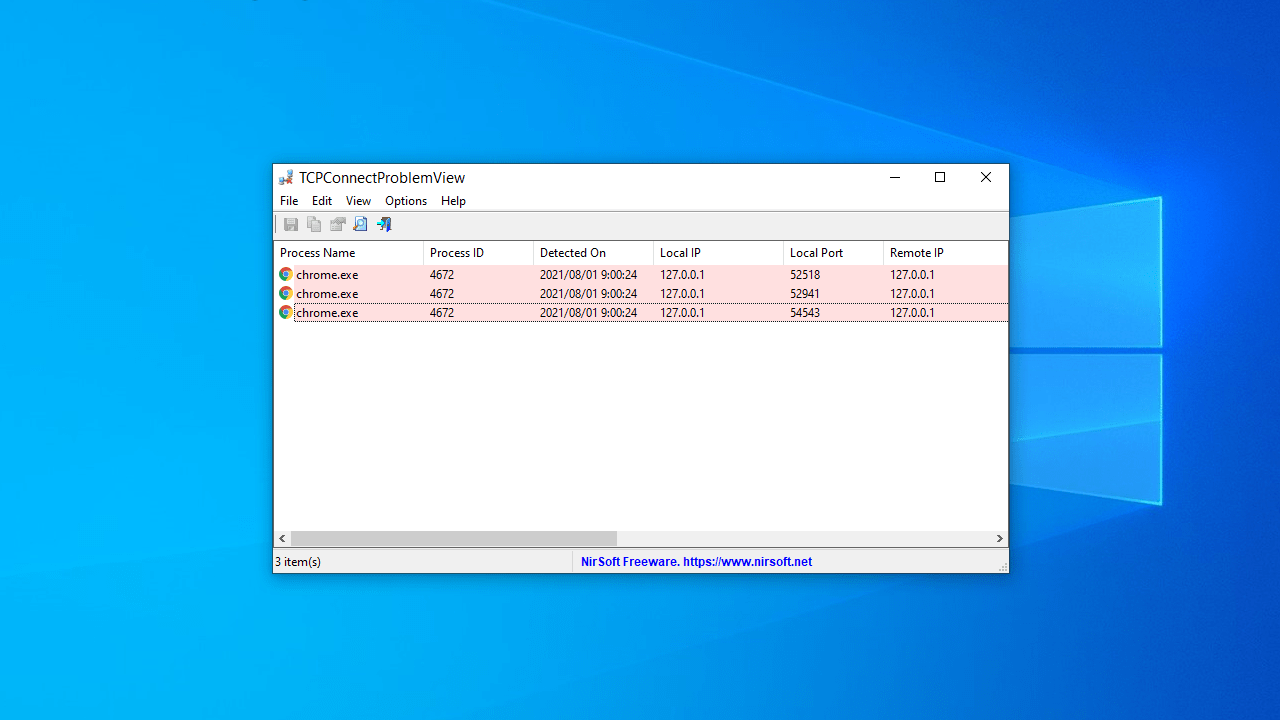Image resolution: width=1280 pixels, height=720 pixels.
Task: Click the Copy selected items toolbar icon
Action: pyautogui.click(x=314, y=225)
